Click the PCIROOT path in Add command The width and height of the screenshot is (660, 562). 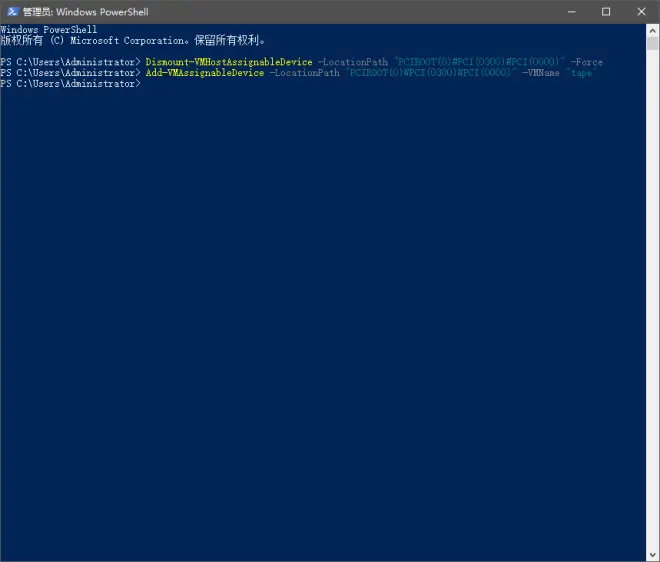tap(431, 73)
